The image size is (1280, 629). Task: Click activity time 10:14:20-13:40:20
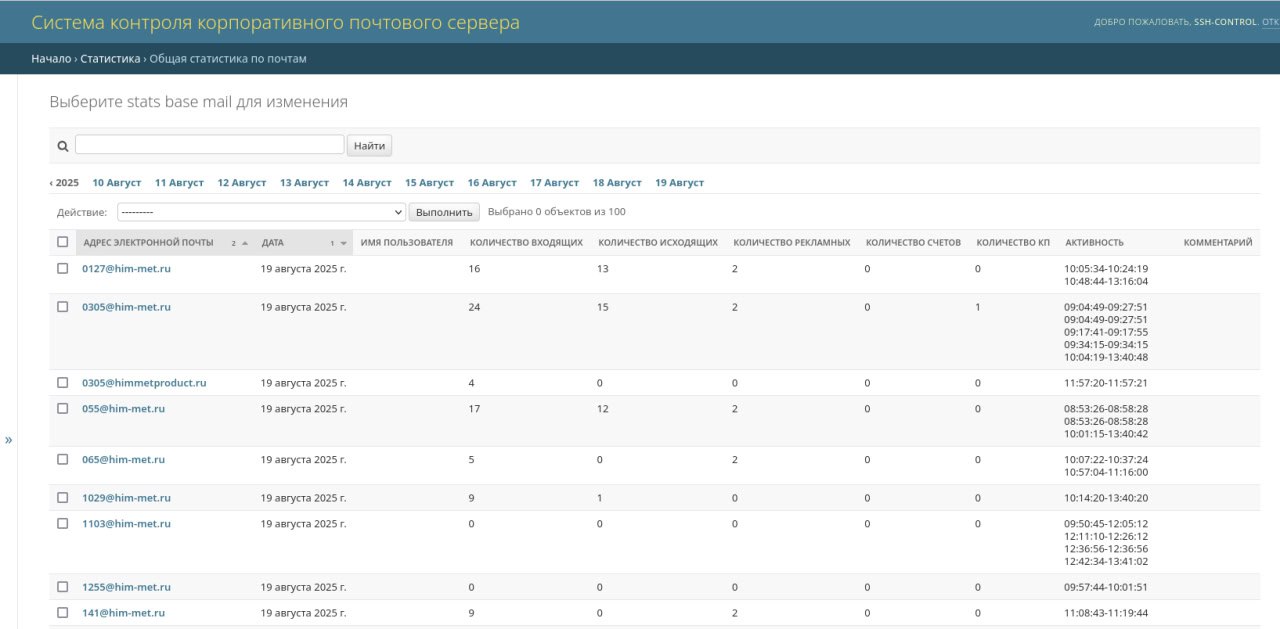(x=1106, y=498)
